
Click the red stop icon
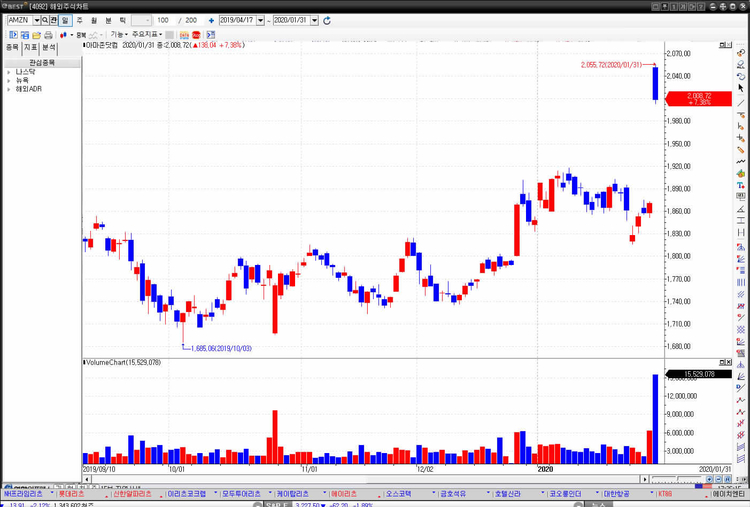tap(196, 35)
